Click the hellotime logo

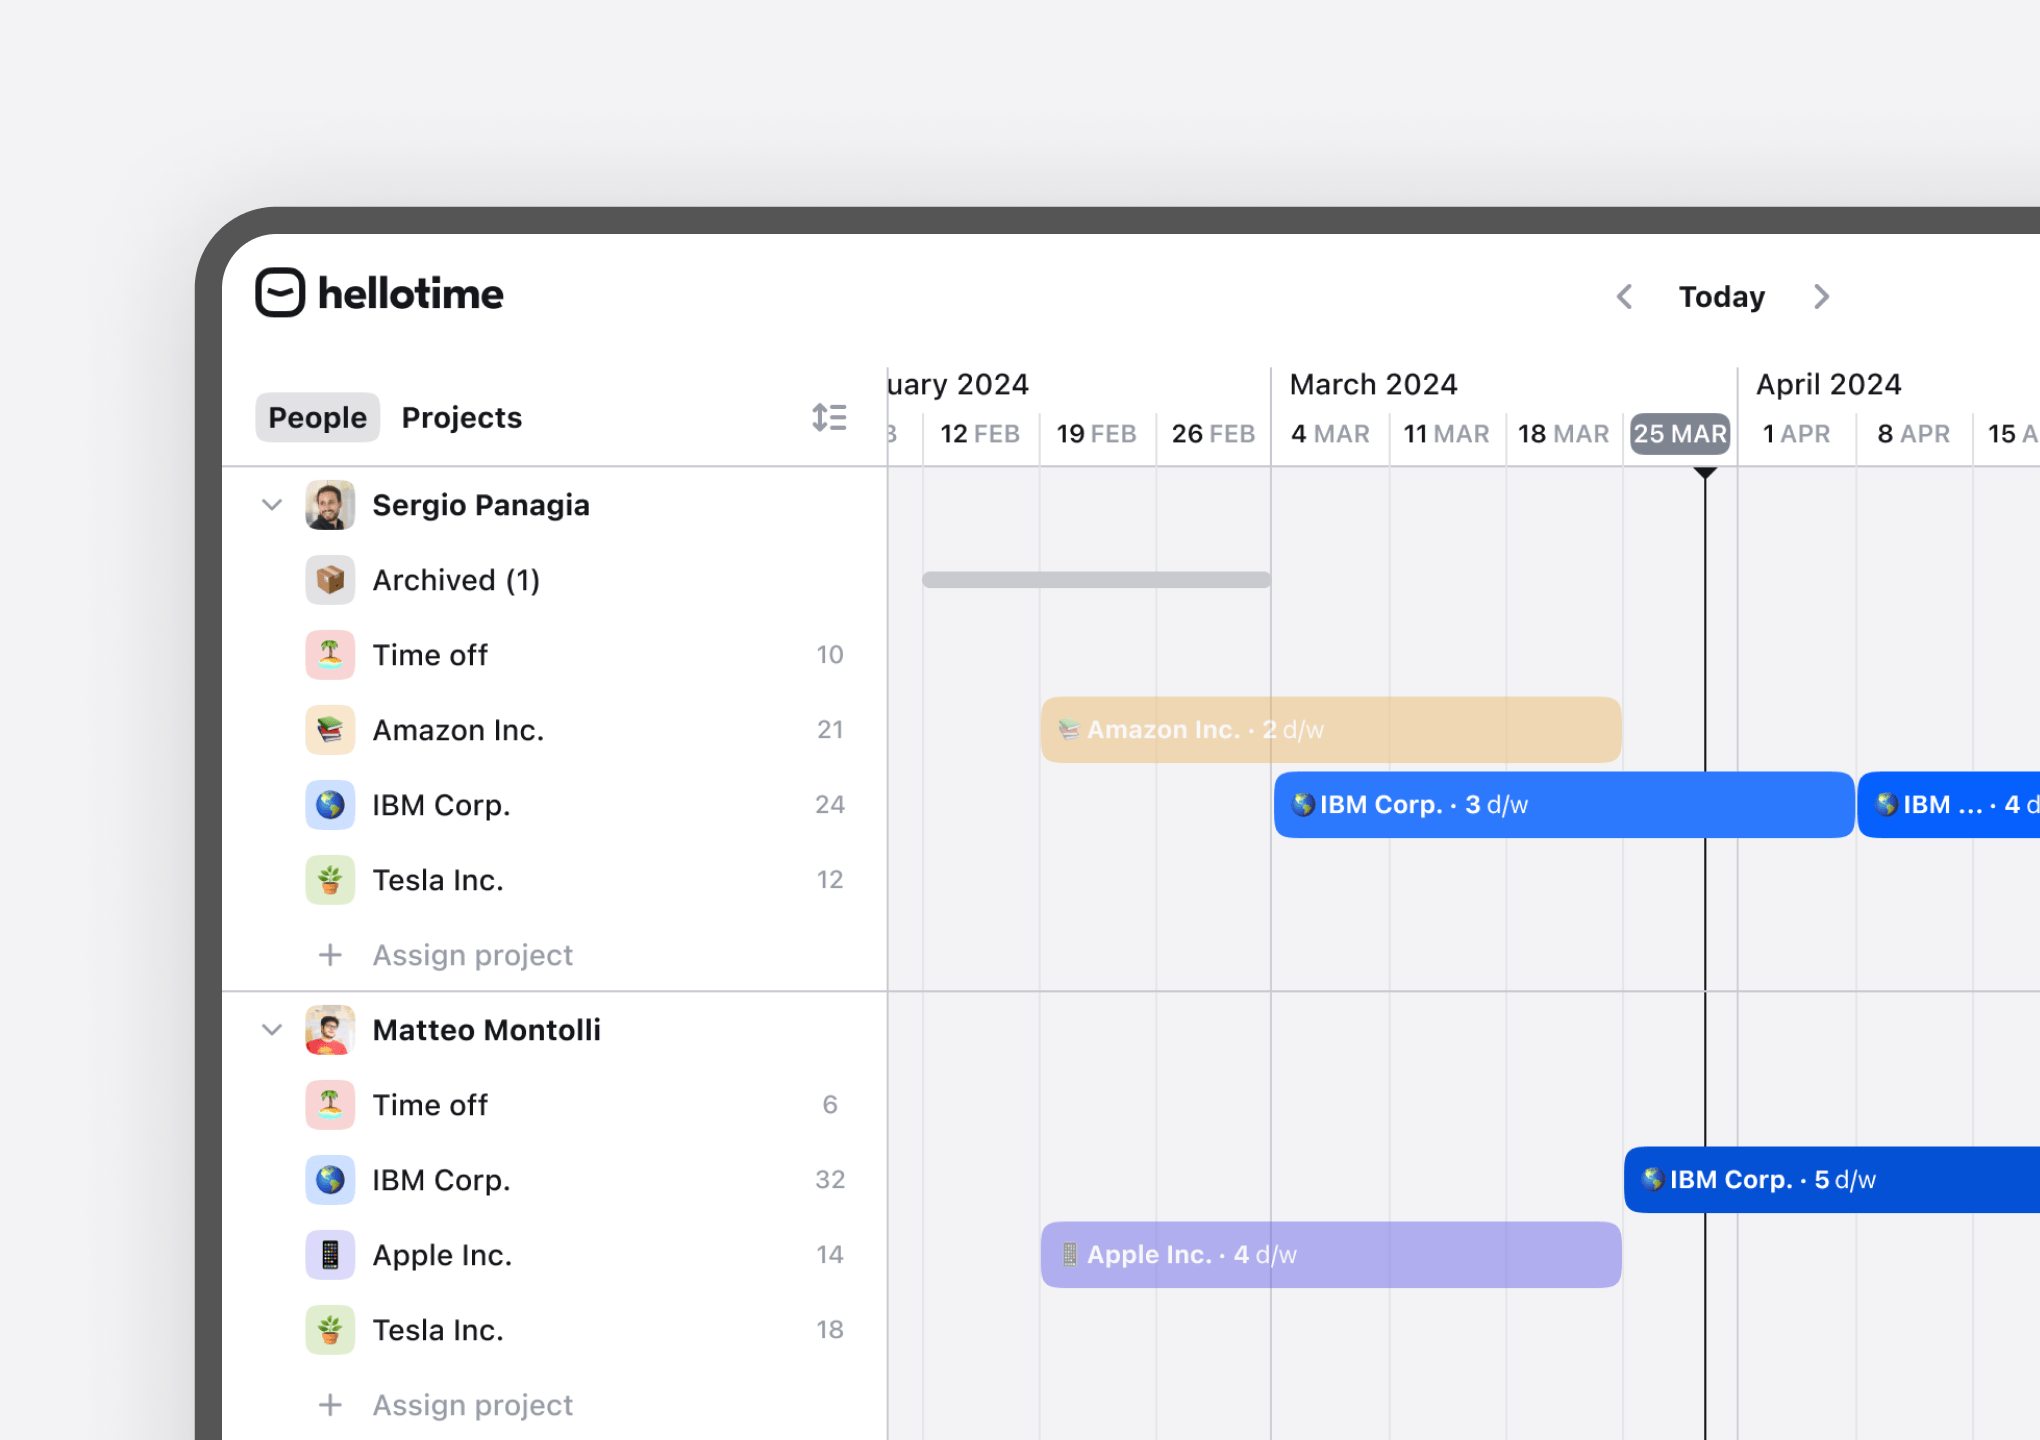click(x=380, y=293)
